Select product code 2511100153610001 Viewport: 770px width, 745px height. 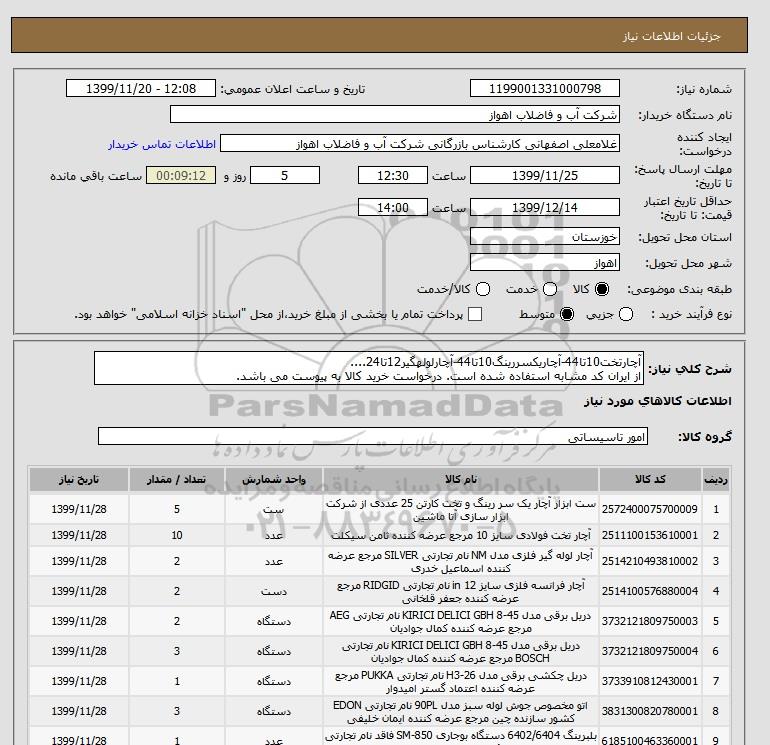point(650,535)
